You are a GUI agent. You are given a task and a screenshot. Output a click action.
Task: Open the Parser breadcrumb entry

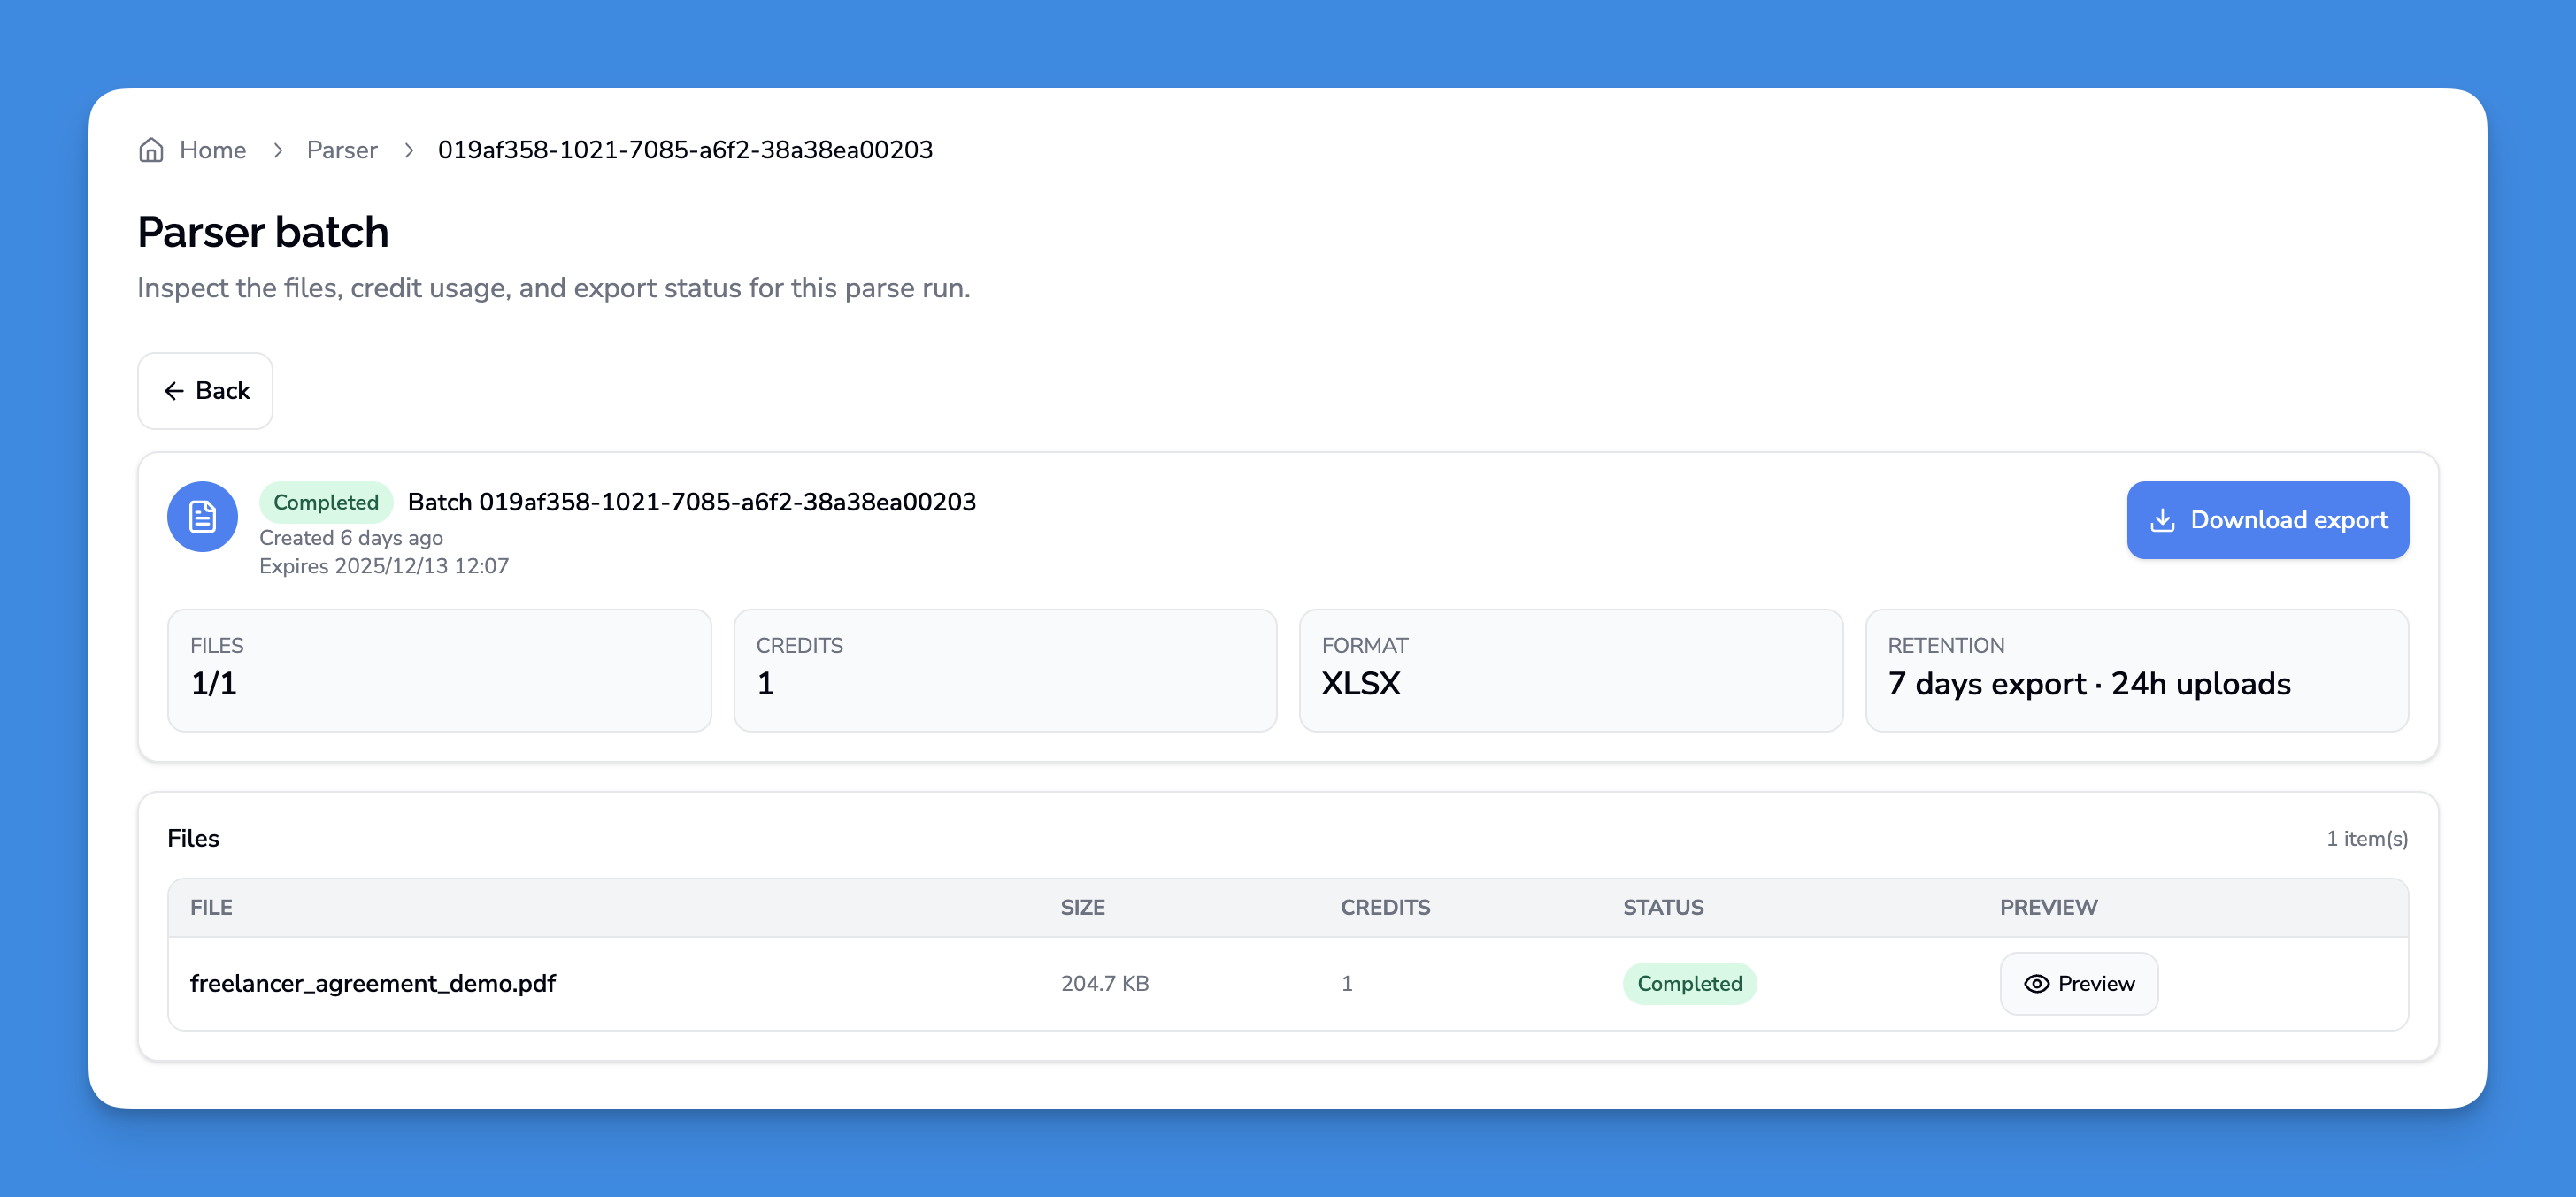coord(342,150)
